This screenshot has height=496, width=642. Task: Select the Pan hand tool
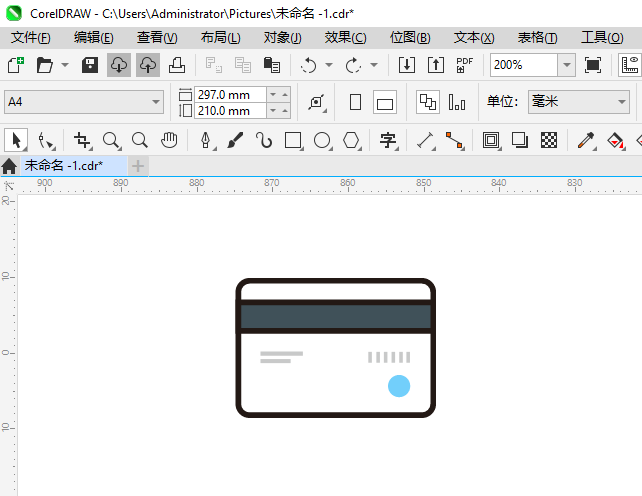169,140
